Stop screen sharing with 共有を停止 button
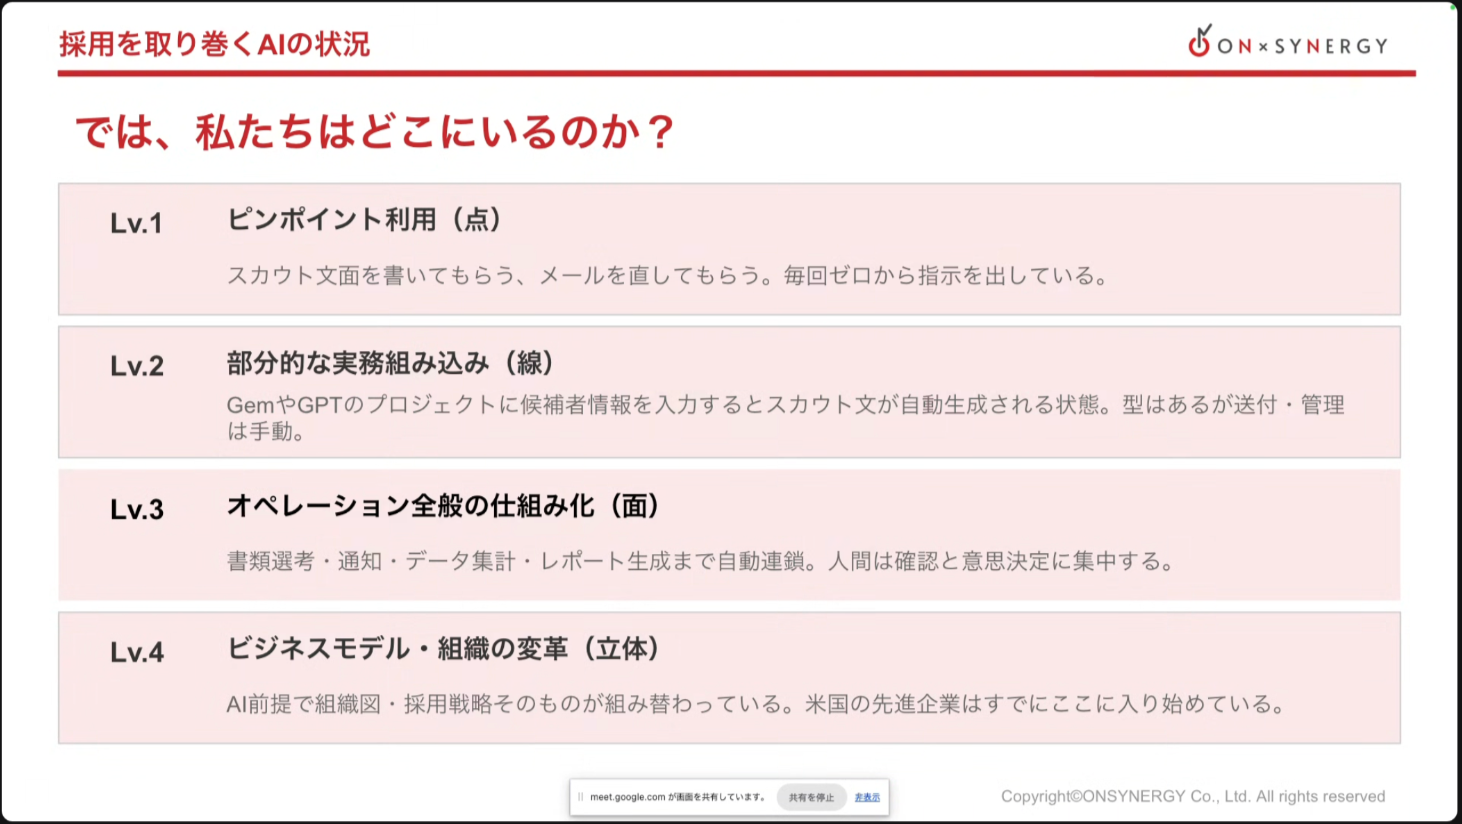The height and width of the screenshot is (824, 1462). pyautogui.click(x=811, y=797)
